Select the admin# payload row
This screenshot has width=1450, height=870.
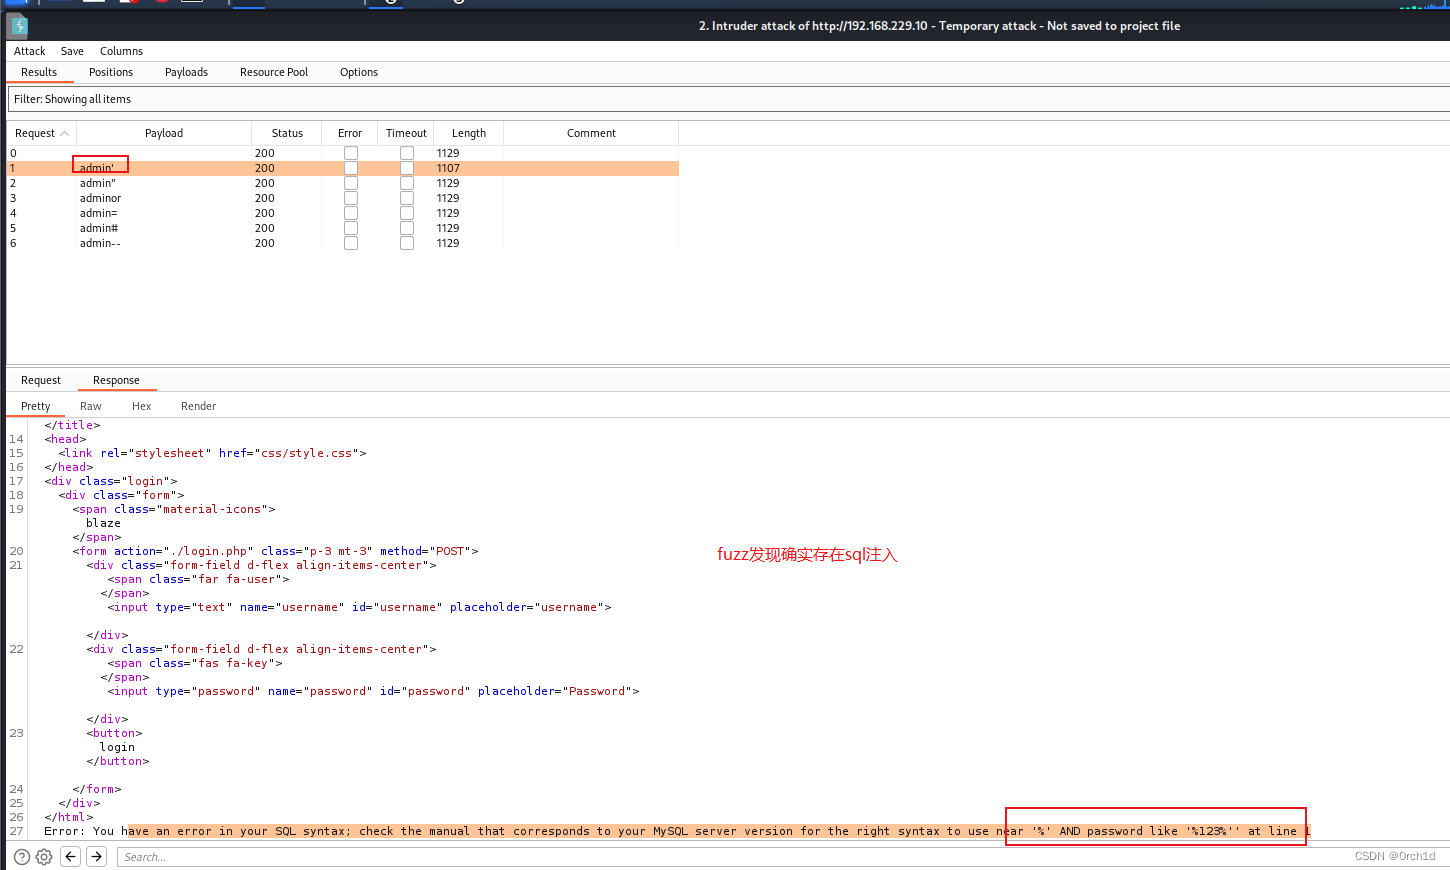coord(343,228)
